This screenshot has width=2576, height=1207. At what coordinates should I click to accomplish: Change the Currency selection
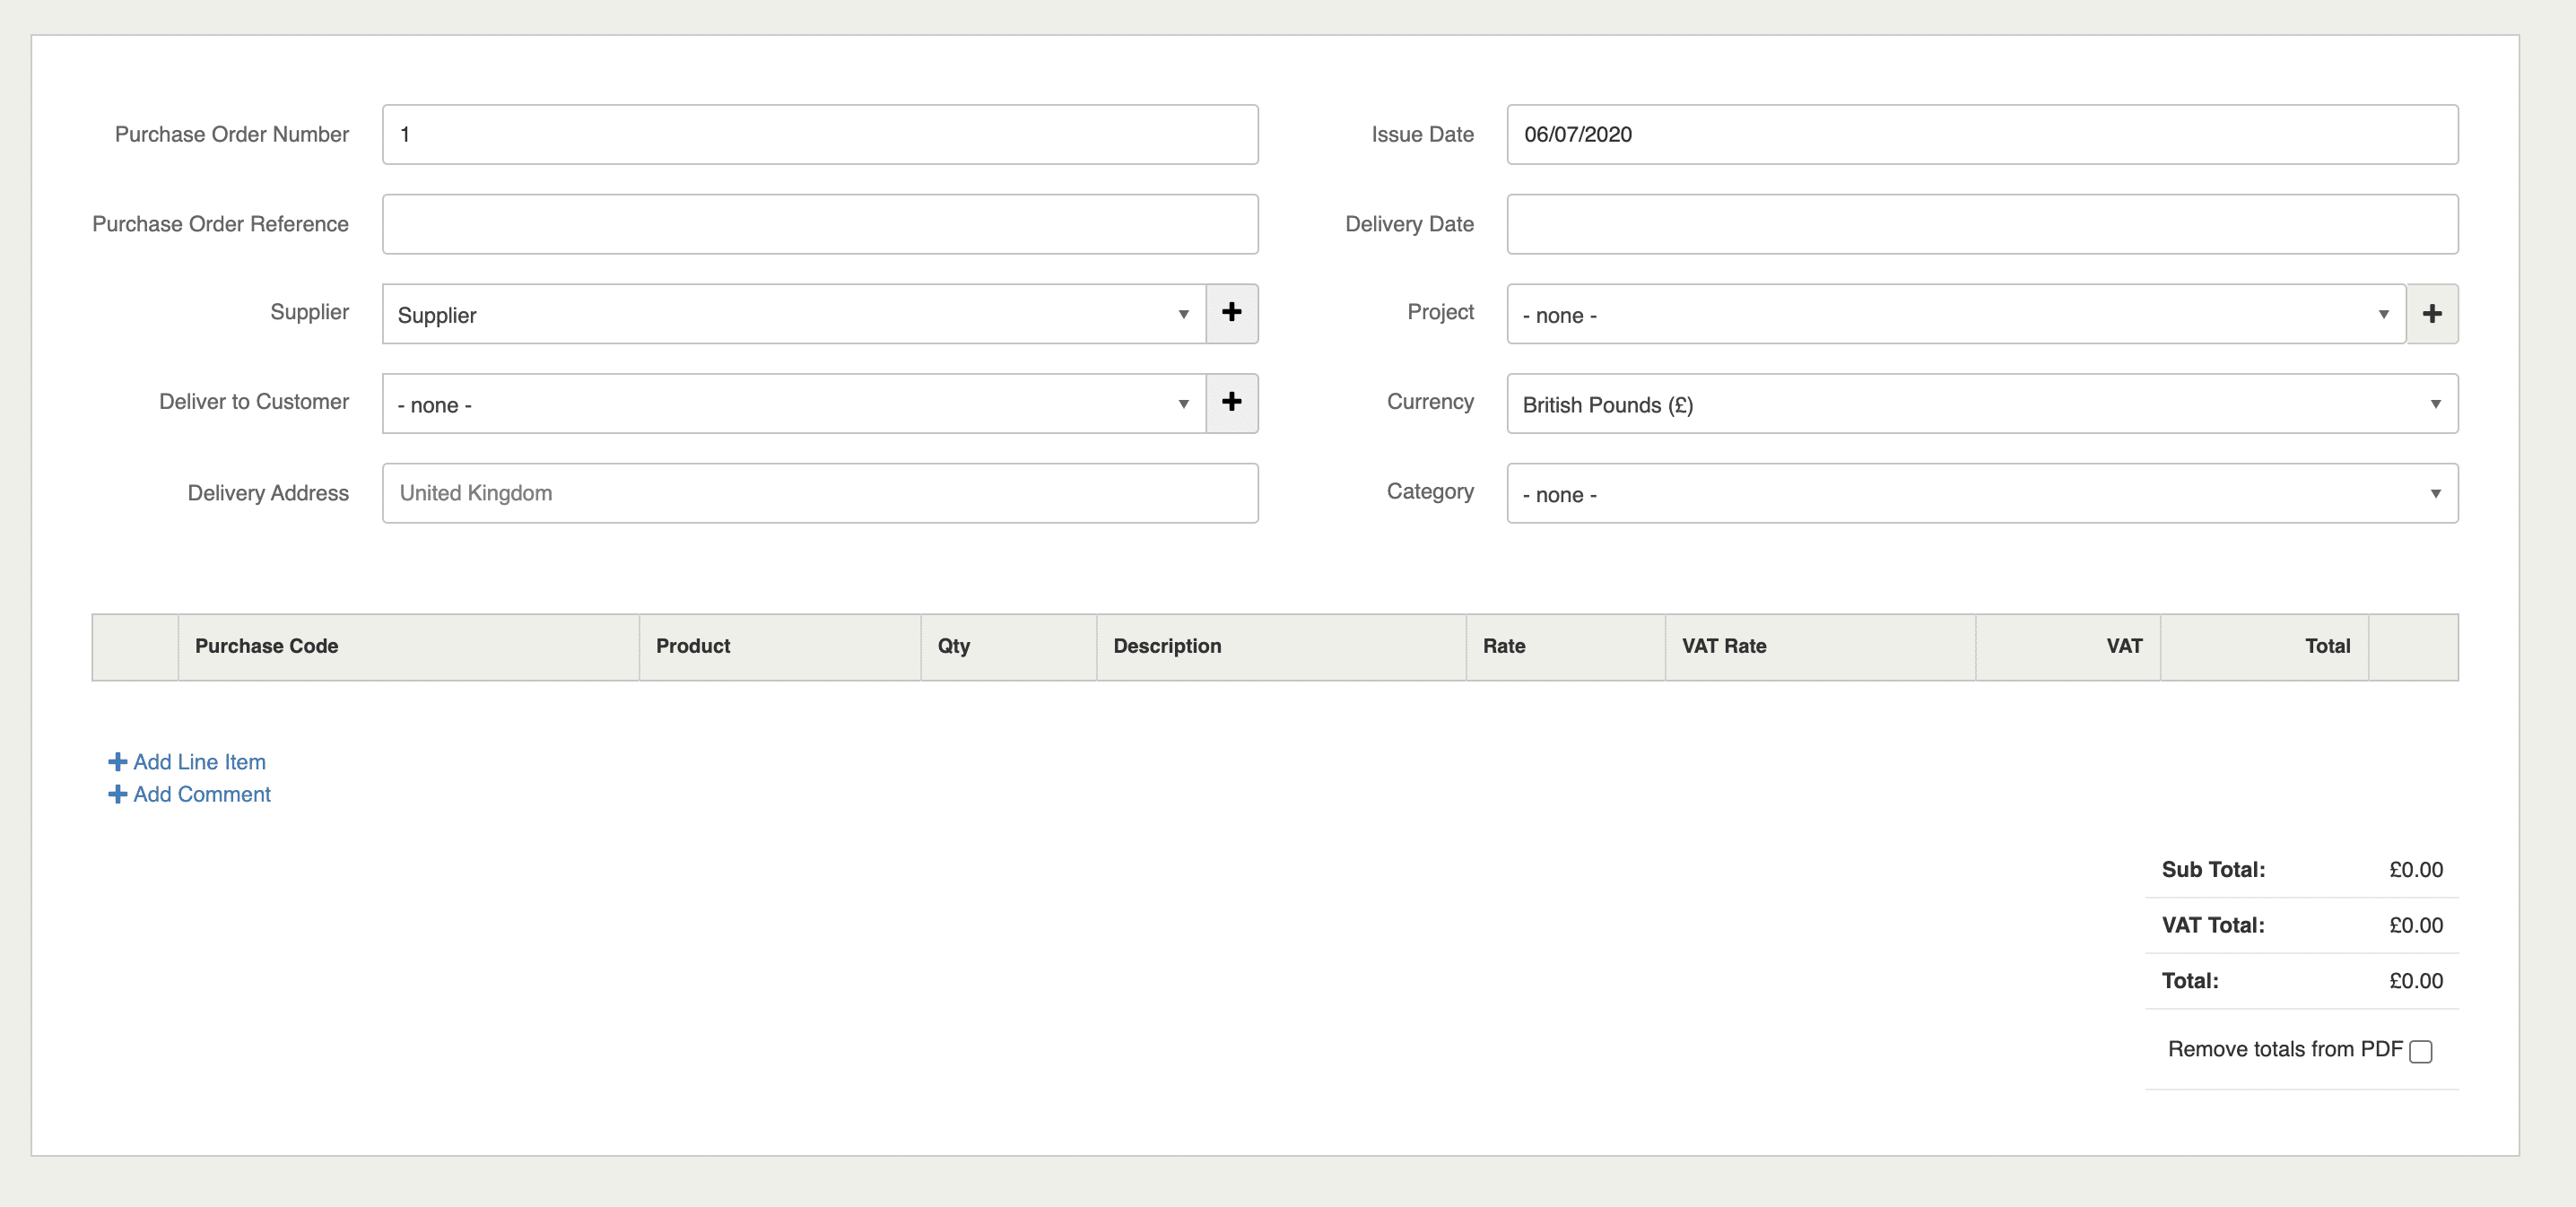(1981, 404)
